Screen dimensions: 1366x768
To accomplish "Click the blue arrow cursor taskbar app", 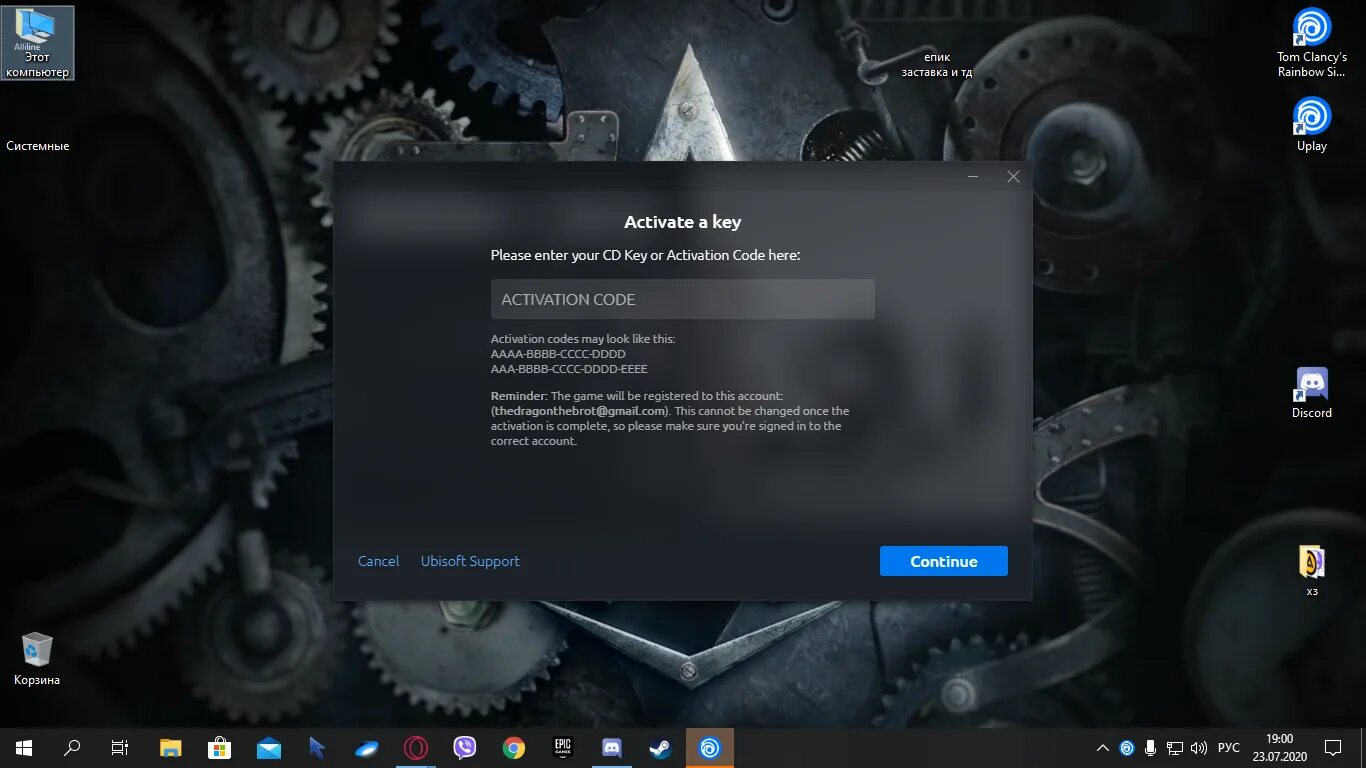I will click(x=317, y=748).
